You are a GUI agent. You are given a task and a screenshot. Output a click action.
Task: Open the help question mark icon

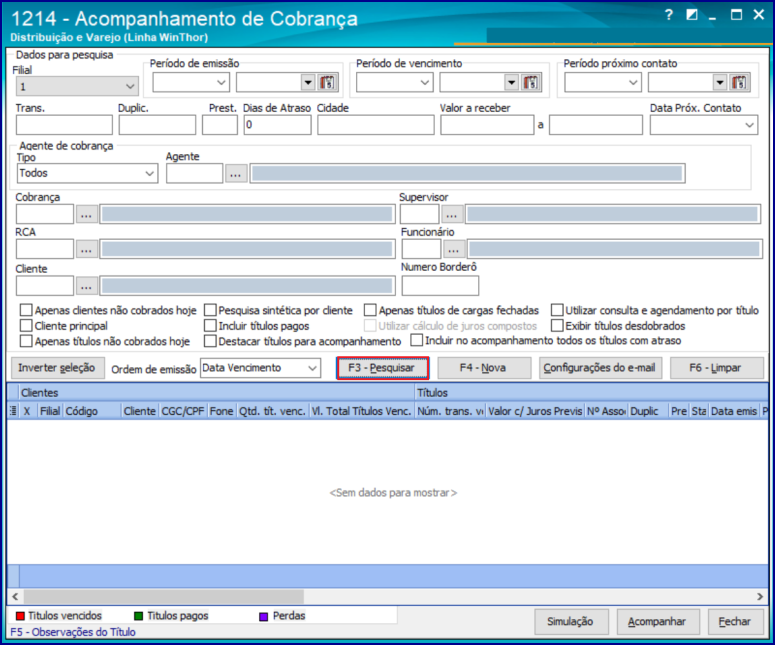point(669,15)
